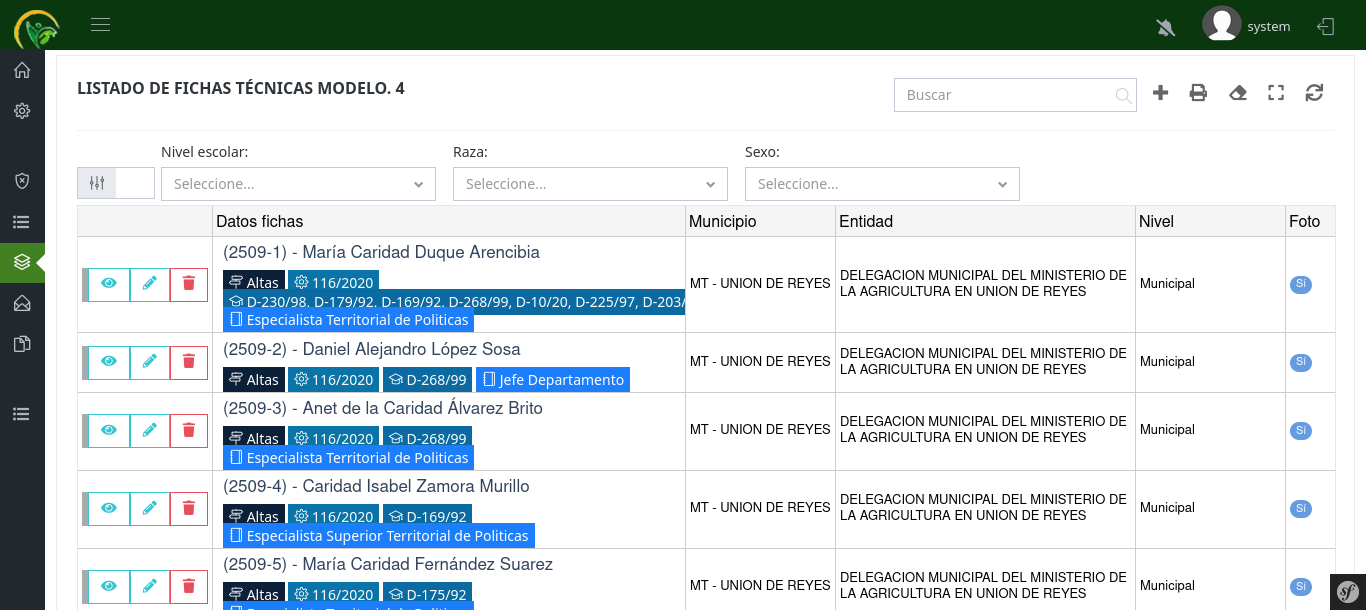1366x610 pixels.
Task: Edit Daniel Alejandro López Sosa's record
Action: [x=149, y=361]
